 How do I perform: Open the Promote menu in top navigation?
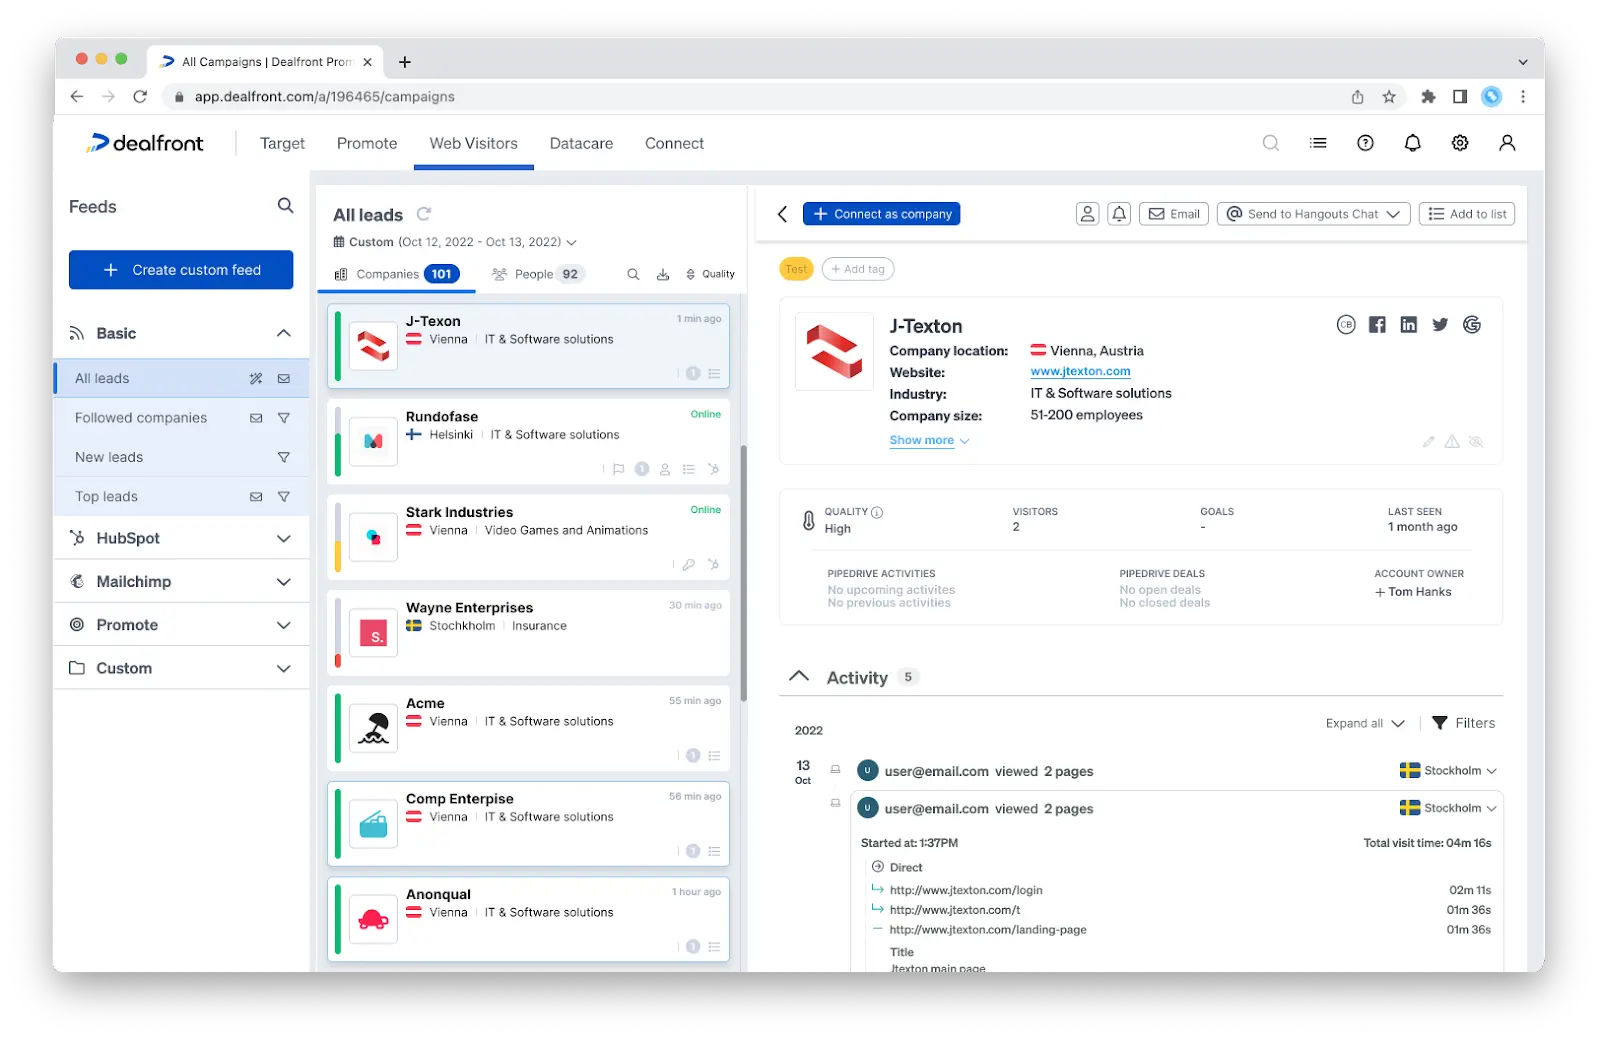tap(366, 143)
